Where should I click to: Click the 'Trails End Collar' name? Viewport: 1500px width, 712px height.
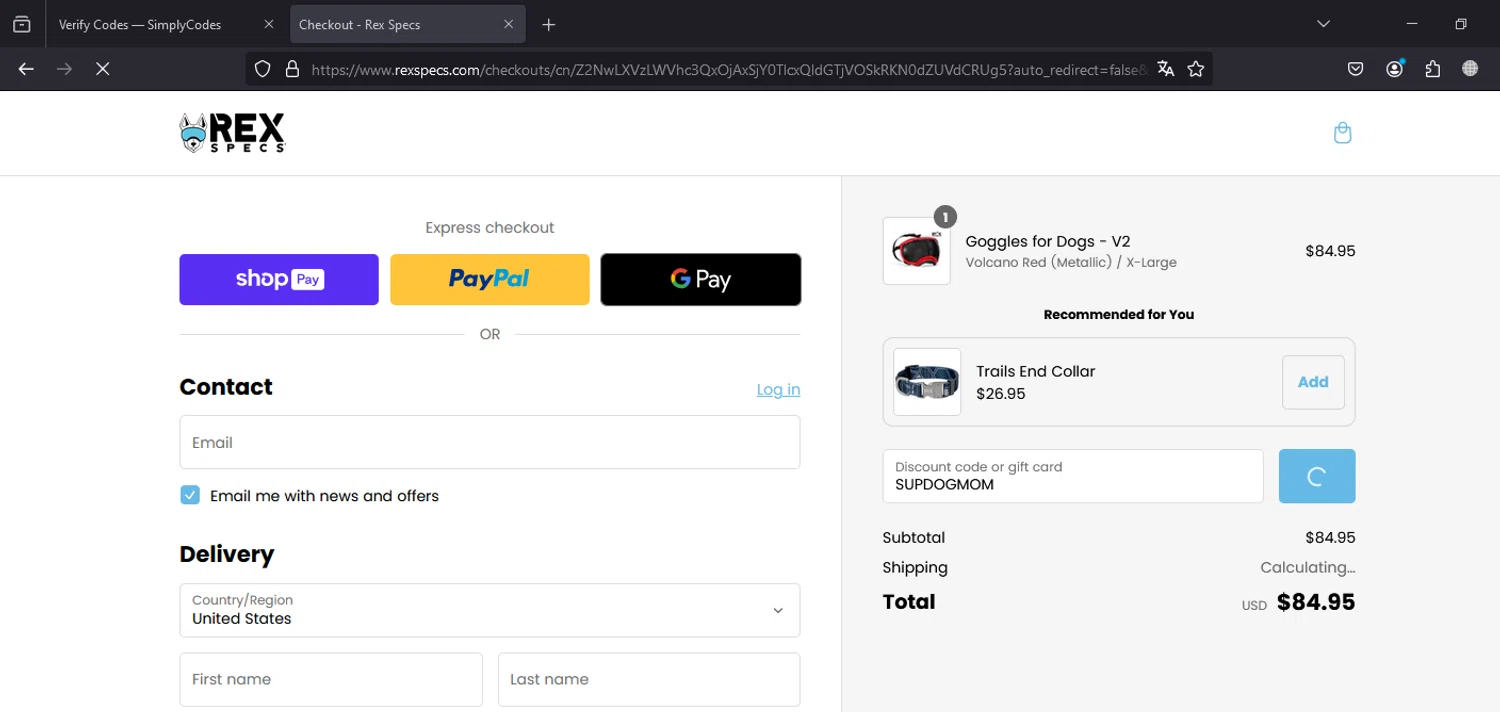coord(1036,371)
